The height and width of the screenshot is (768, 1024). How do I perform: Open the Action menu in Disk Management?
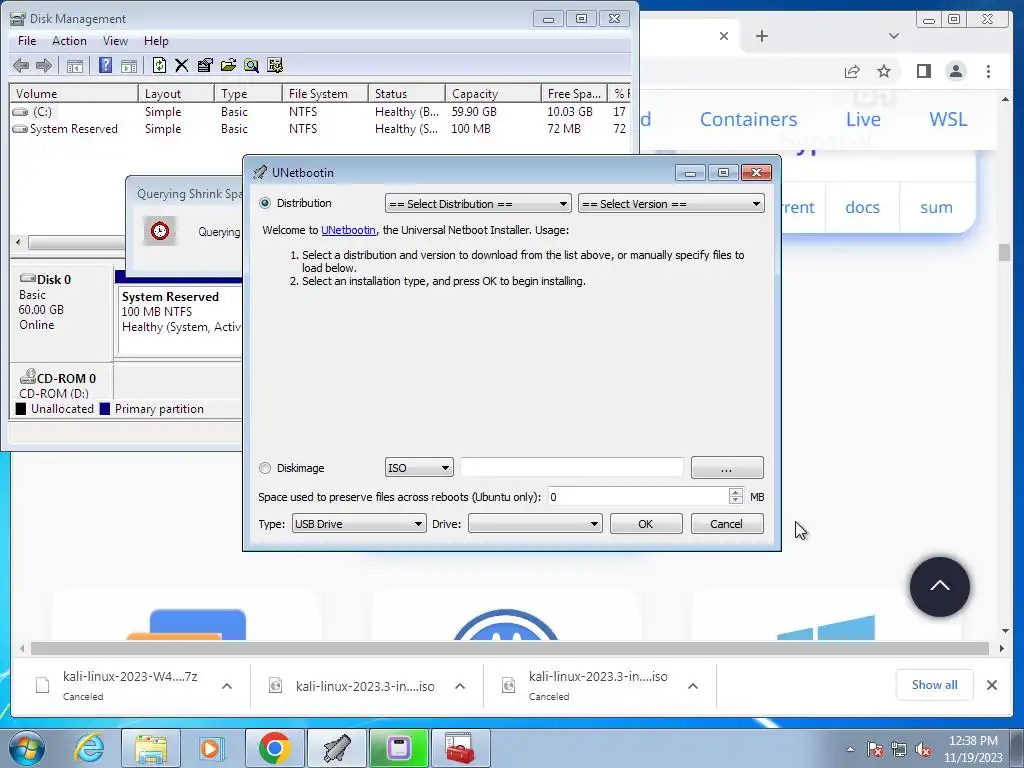coord(69,40)
